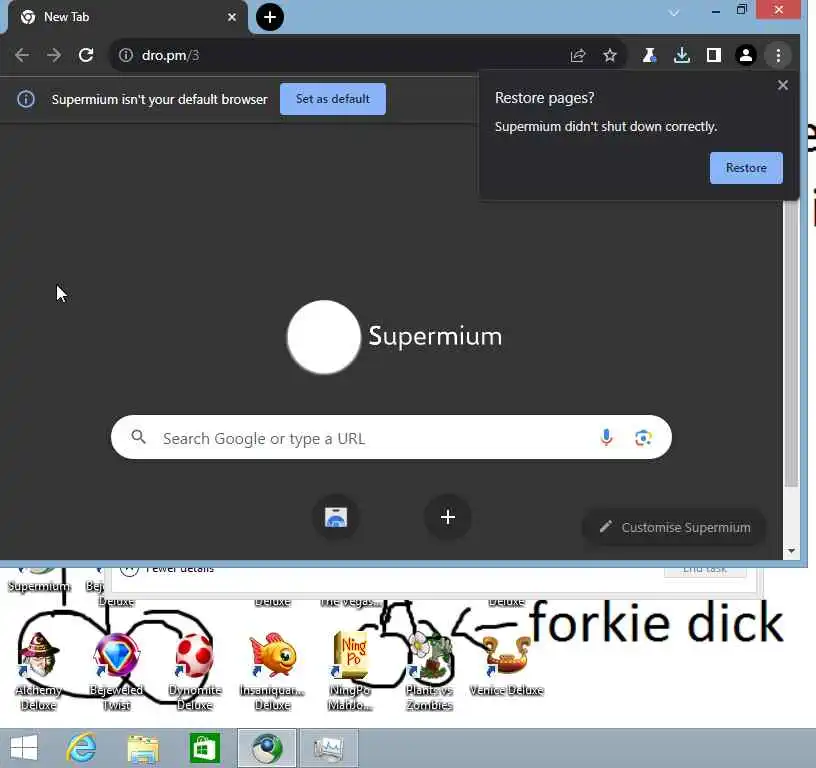Open File Explorer from taskbar
Viewport: 816px width, 768px height.
[x=143, y=748]
